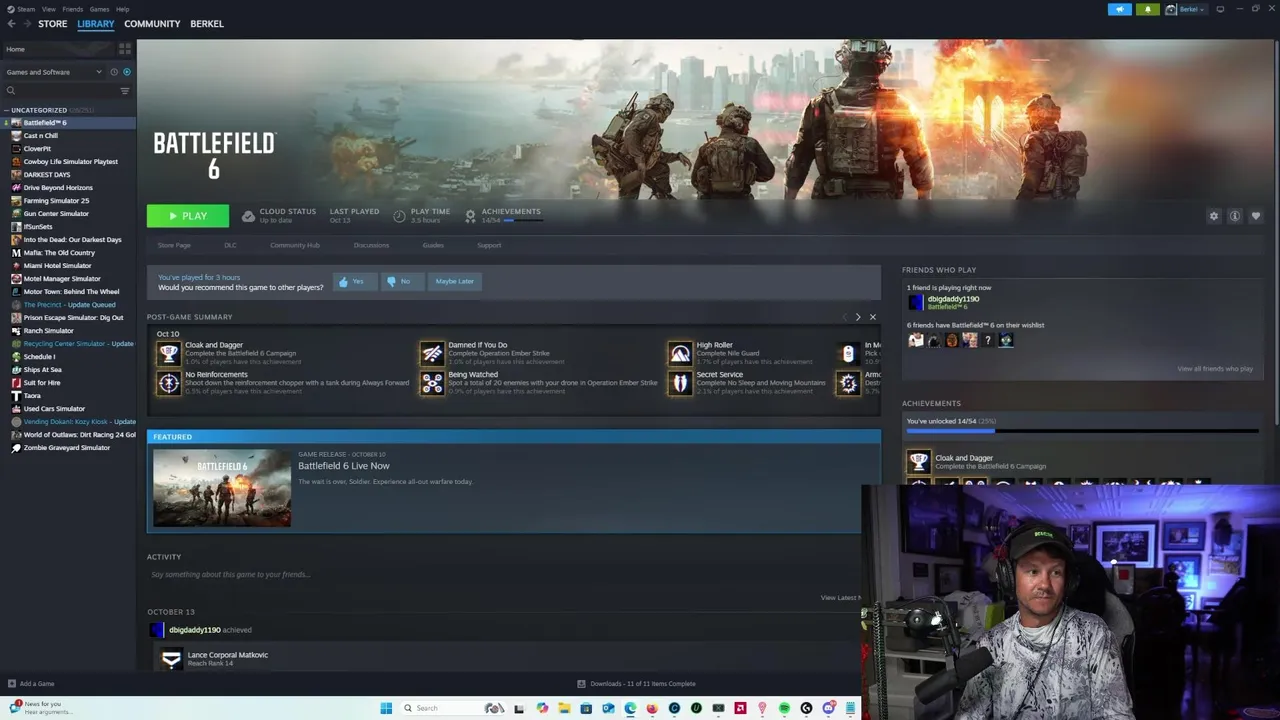This screenshot has height=720, width=1280.
Task: Open the View menu
Action: click(x=48, y=9)
